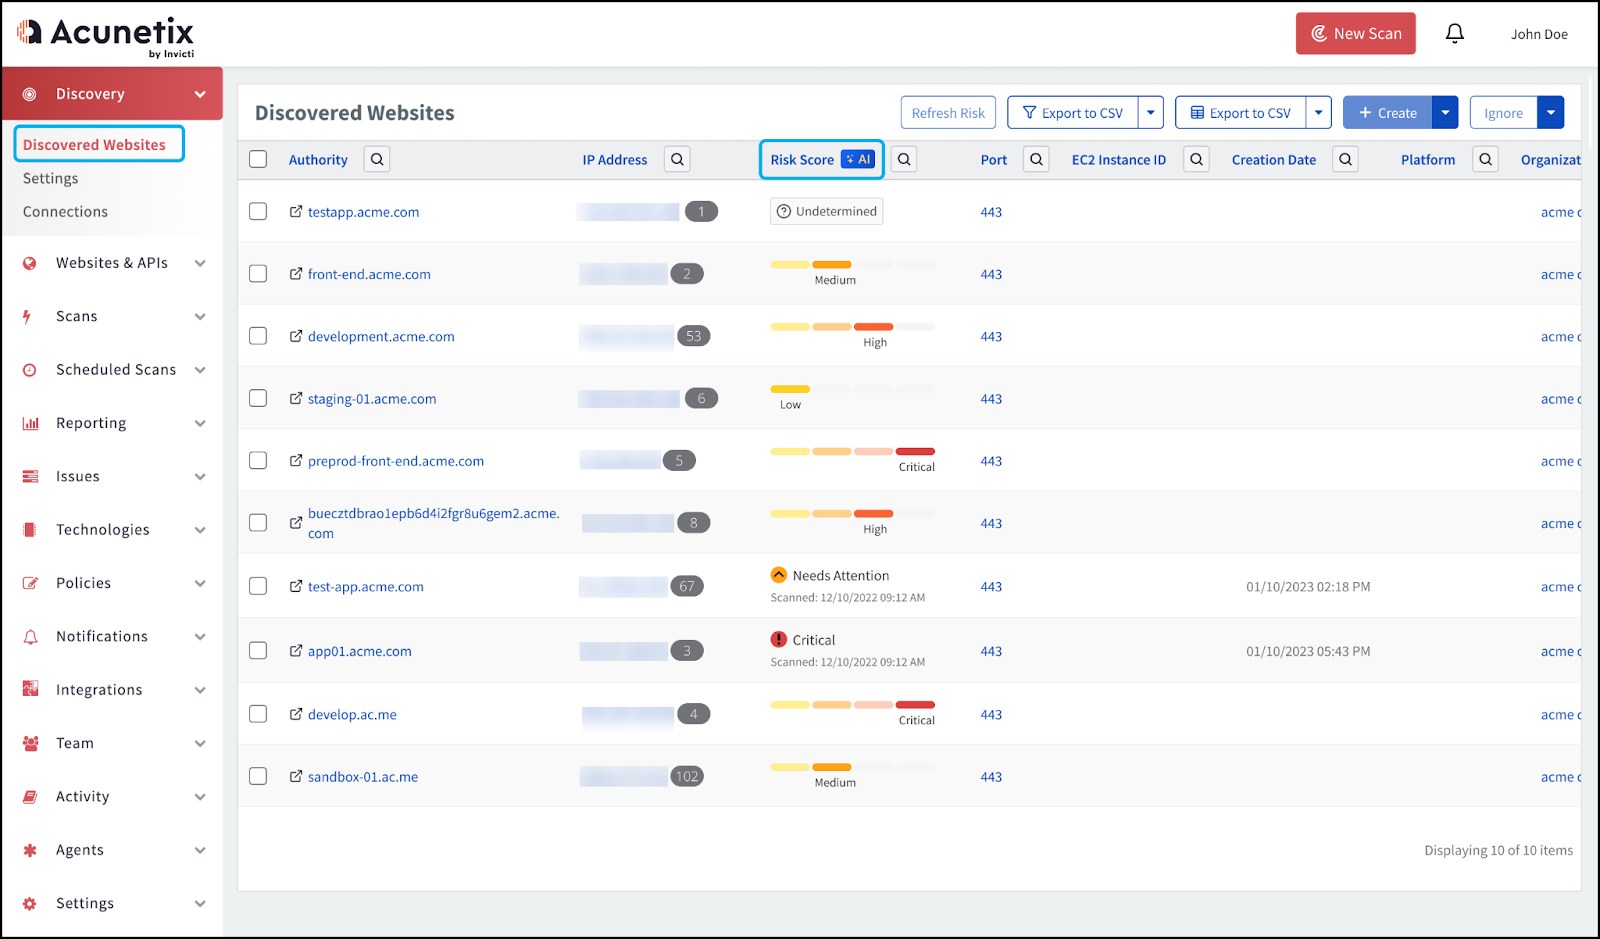Expand the Websites & APIs chevron
The height and width of the screenshot is (939, 1600).
[x=200, y=263]
